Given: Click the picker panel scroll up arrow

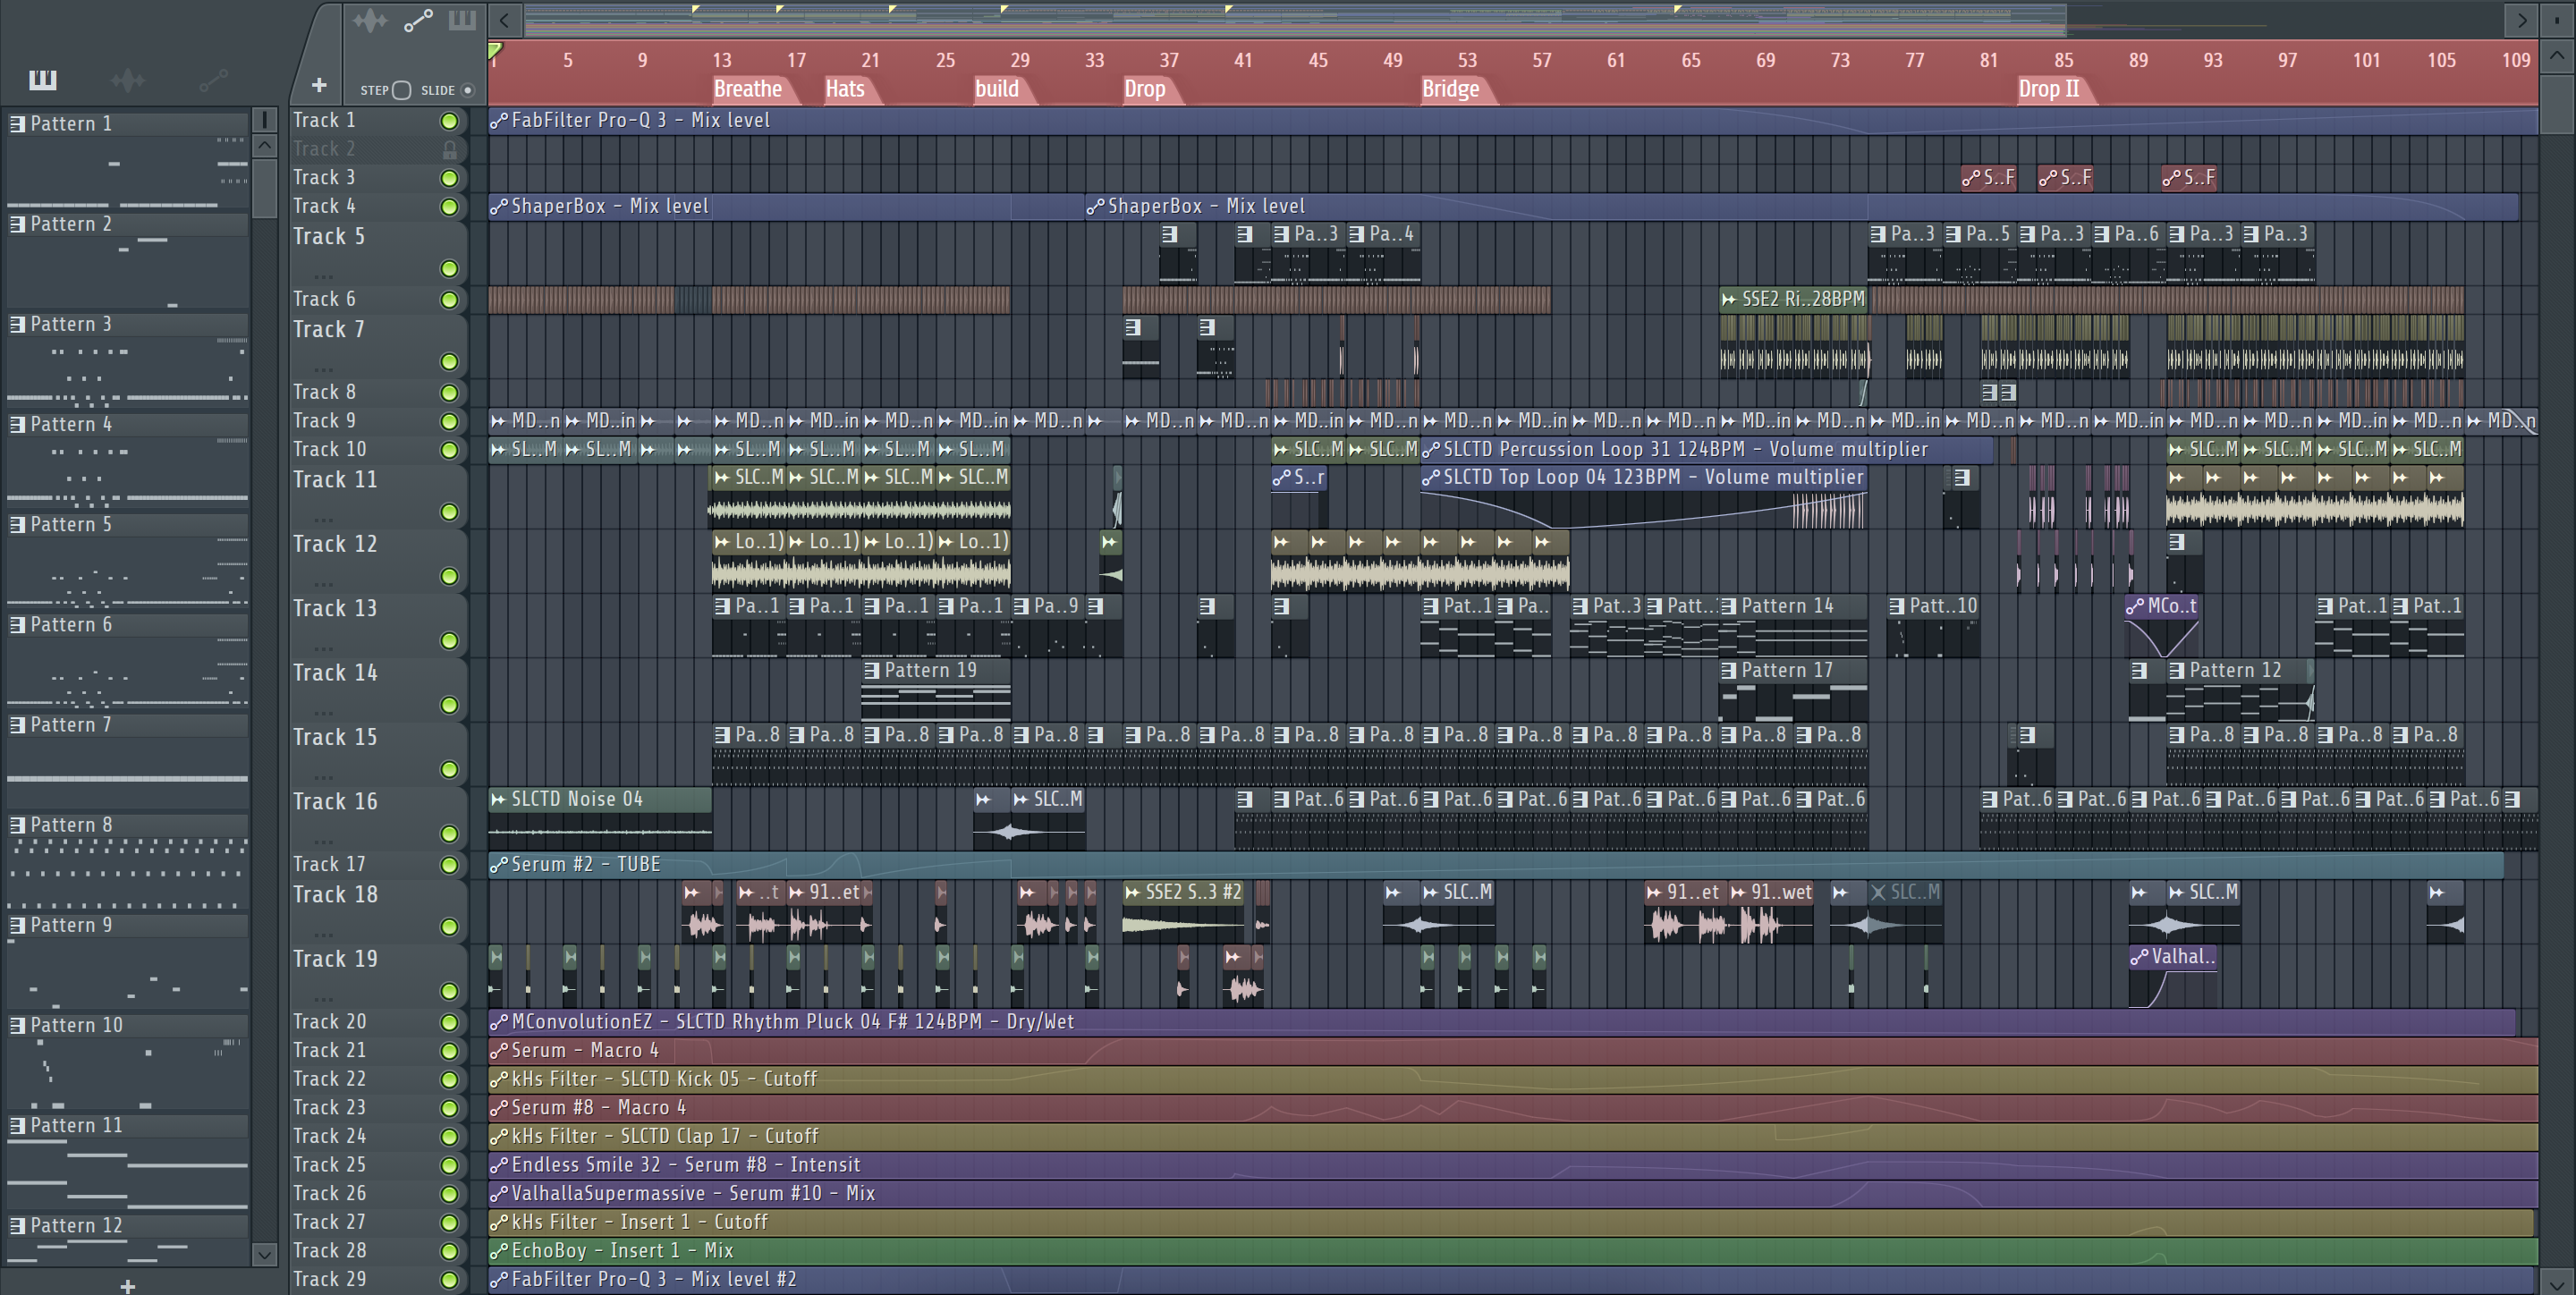Looking at the screenshot, I should pos(264,146).
